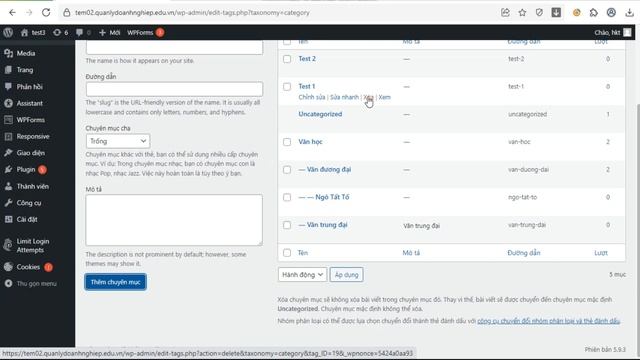Open the Văn trung đại category link
Image resolution: width=640 pixels, height=360 pixels.
pyautogui.click(x=327, y=225)
